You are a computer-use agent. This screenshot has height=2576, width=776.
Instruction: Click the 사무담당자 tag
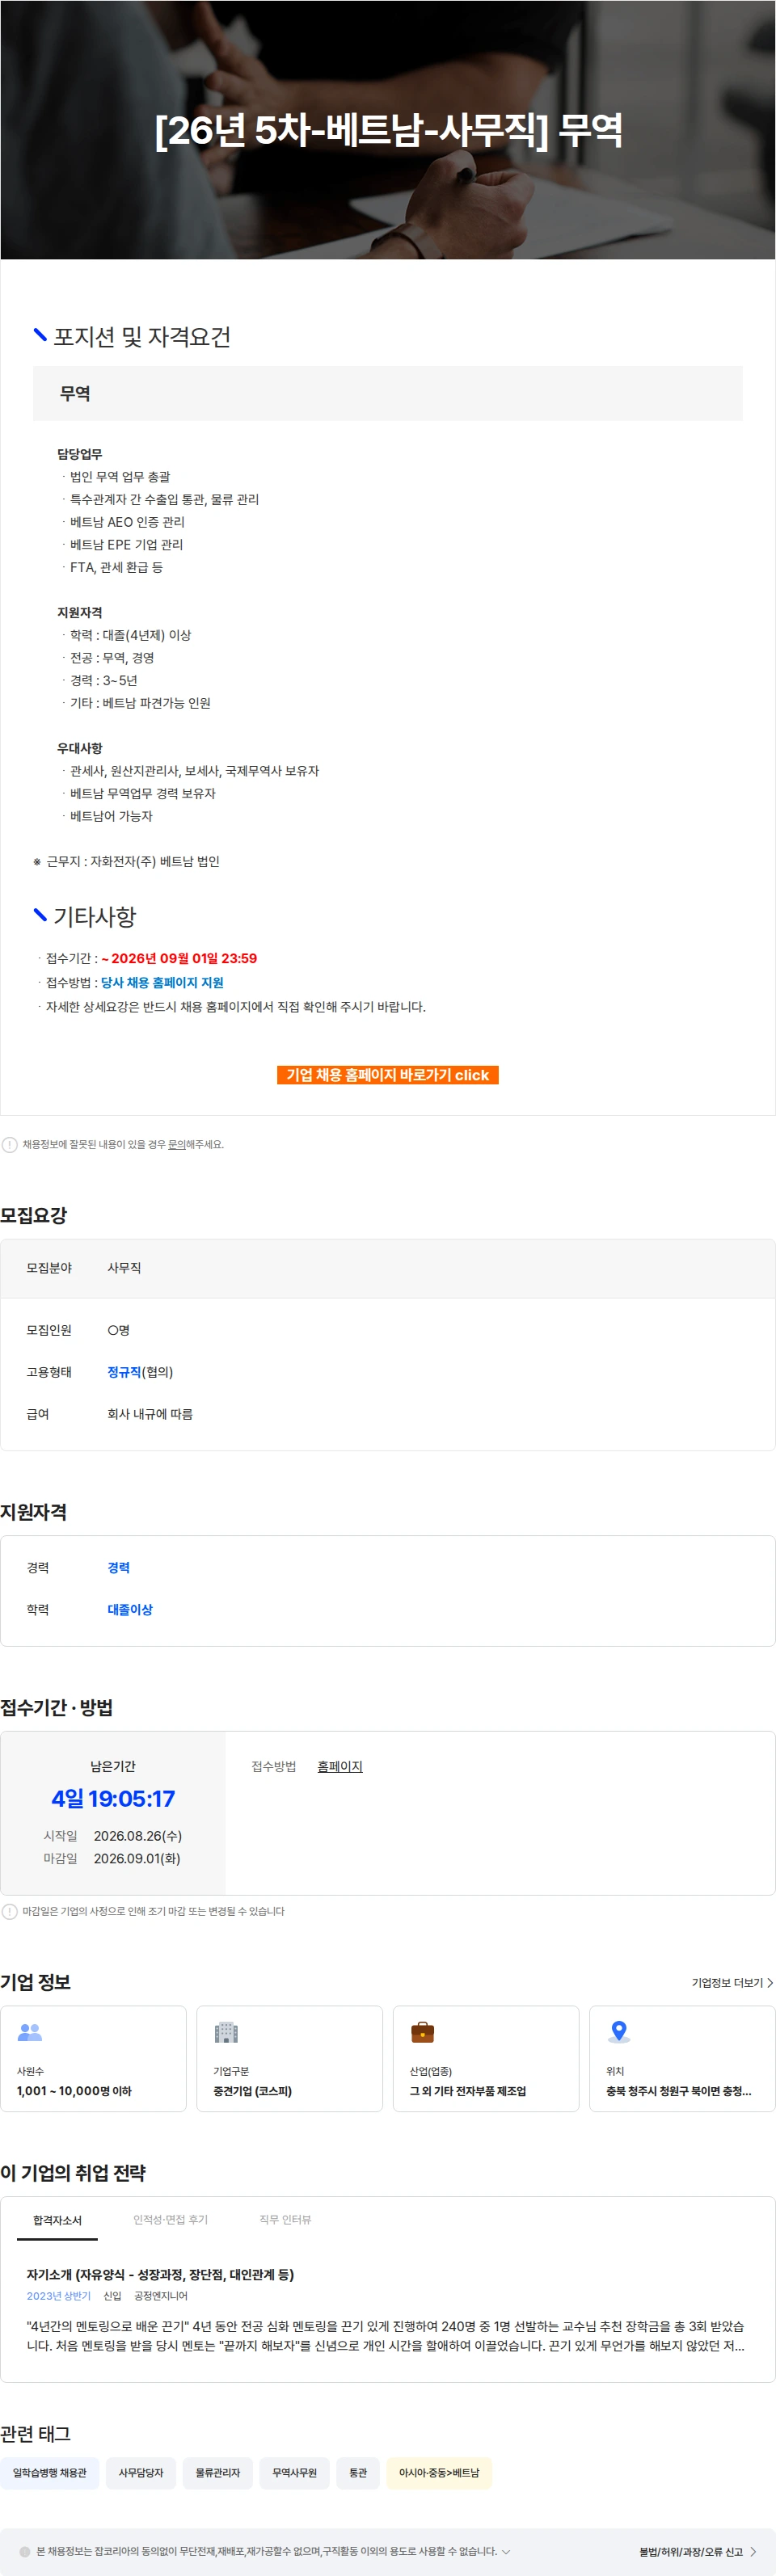point(141,2472)
